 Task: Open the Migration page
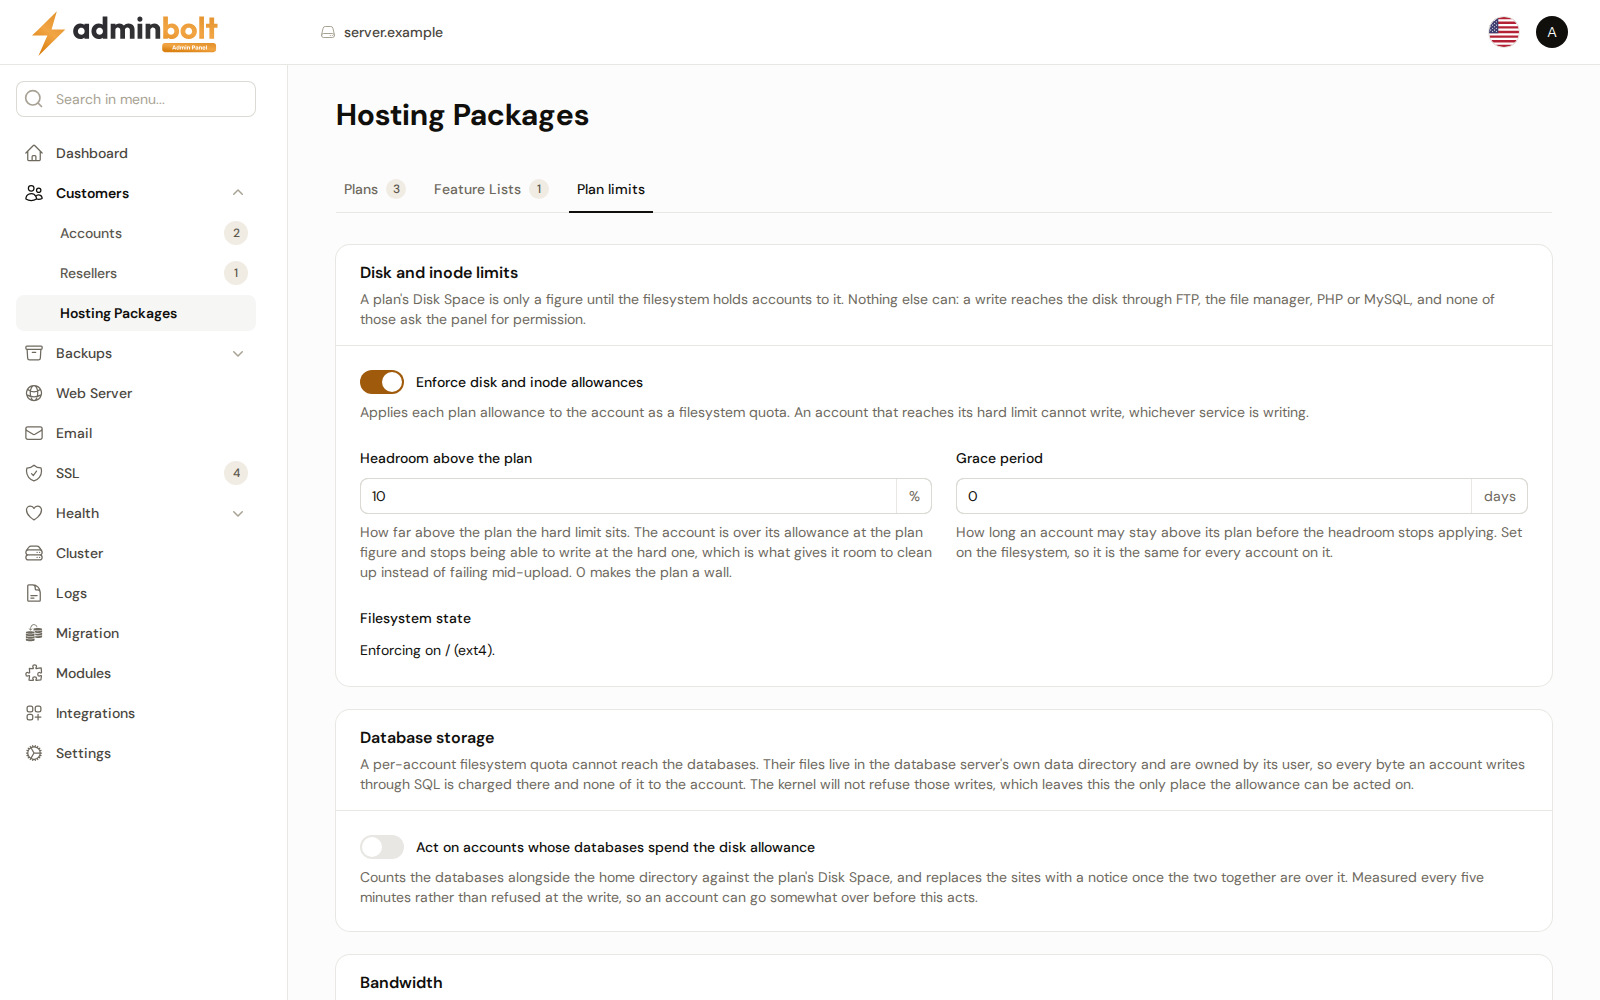136,633
